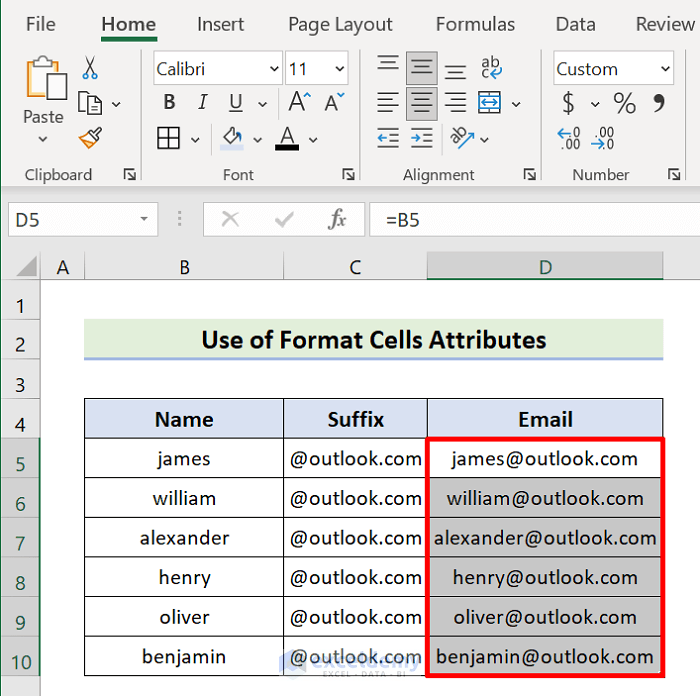
Task: Open the Custom number format dropdown
Action: click(x=665, y=69)
